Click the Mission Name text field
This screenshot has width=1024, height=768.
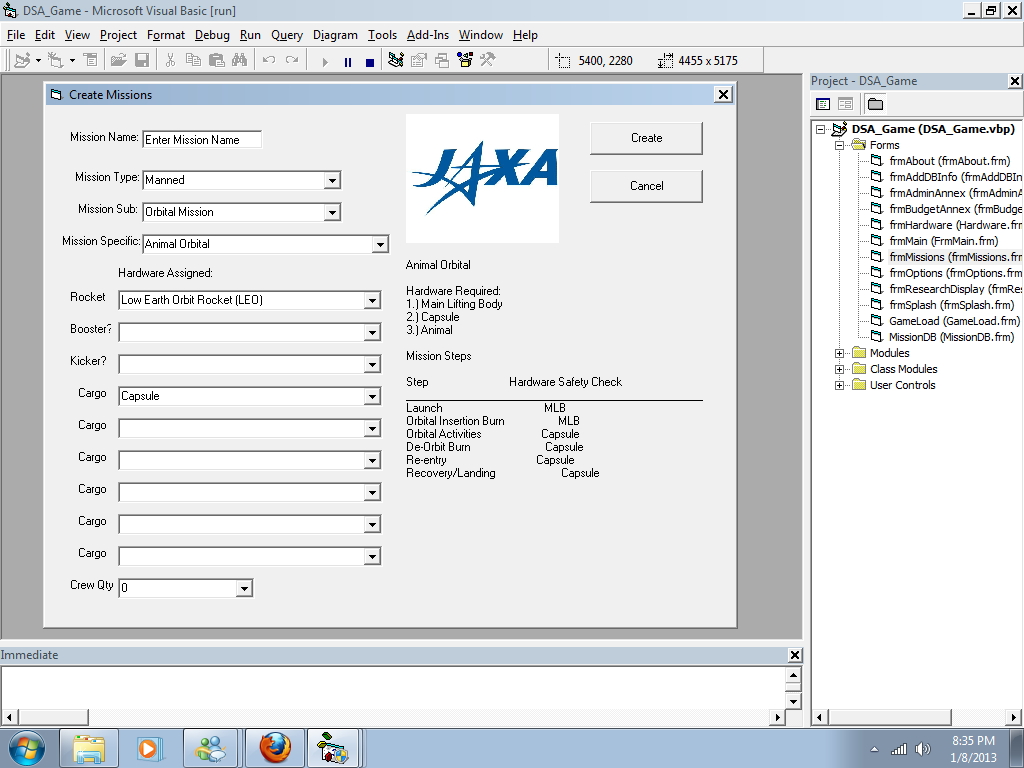pos(202,140)
